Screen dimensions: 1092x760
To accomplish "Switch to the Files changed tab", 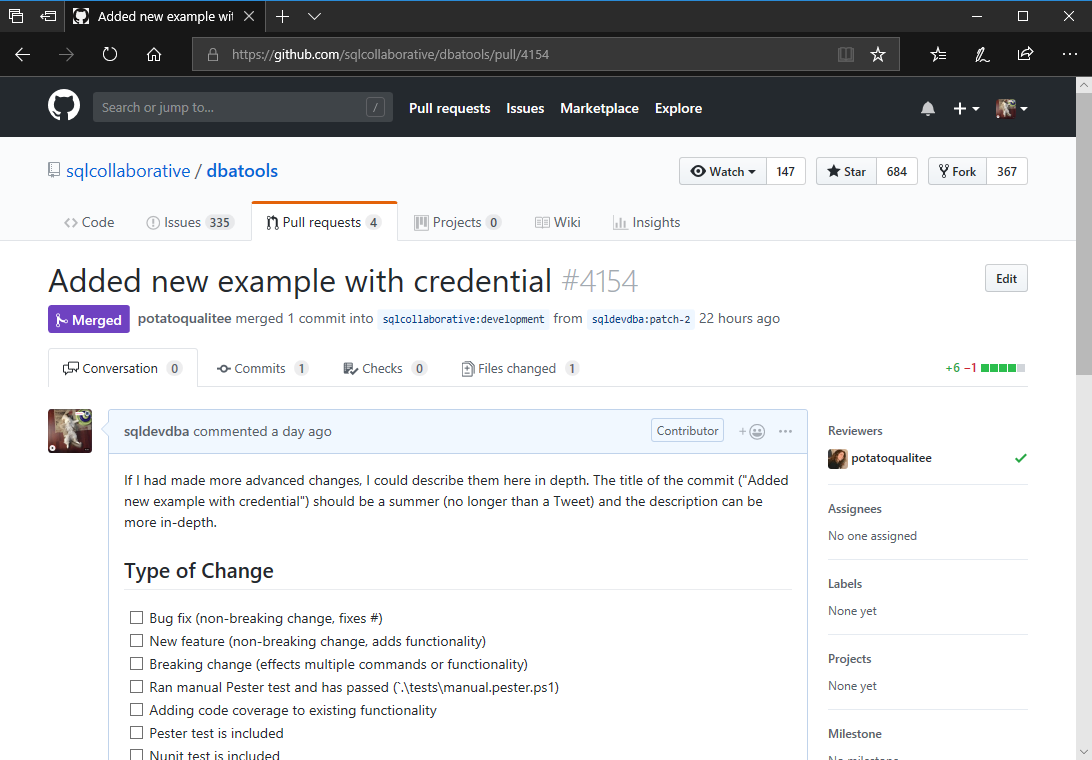I will pos(519,369).
